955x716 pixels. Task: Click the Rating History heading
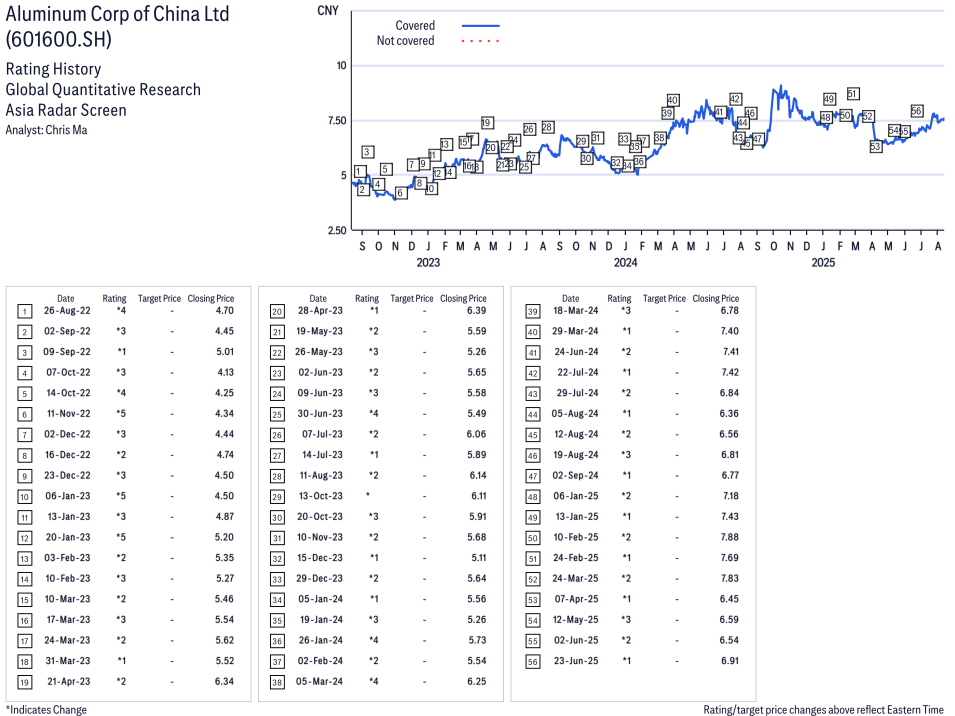[54, 69]
